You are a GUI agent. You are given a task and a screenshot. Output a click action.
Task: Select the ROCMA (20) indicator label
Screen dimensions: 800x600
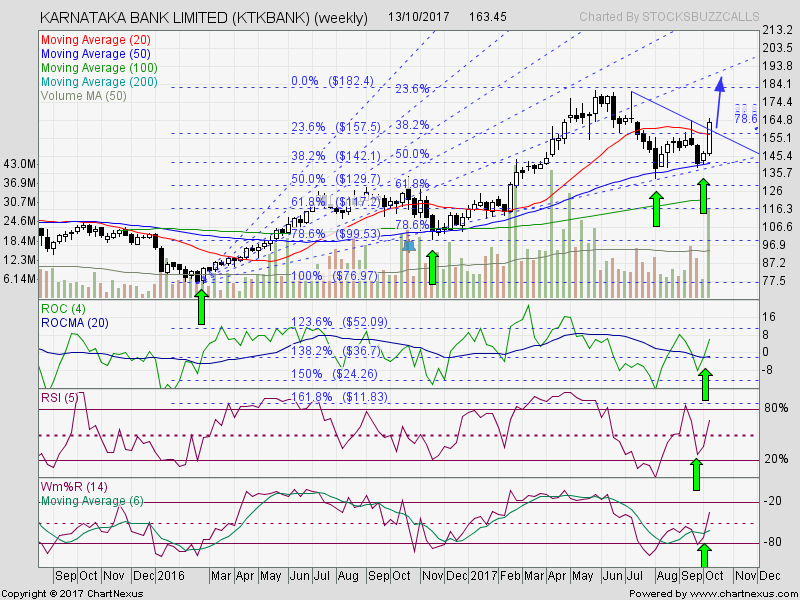tap(74, 323)
